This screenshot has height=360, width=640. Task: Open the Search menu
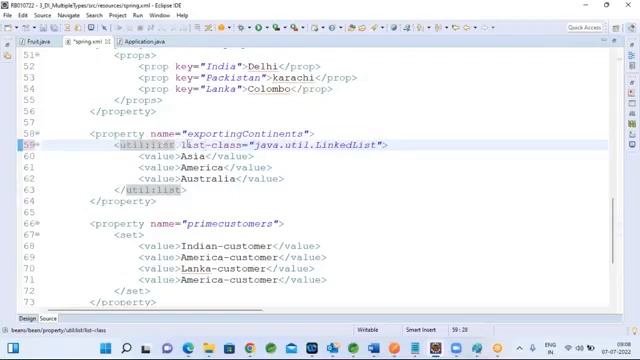pos(94,16)
